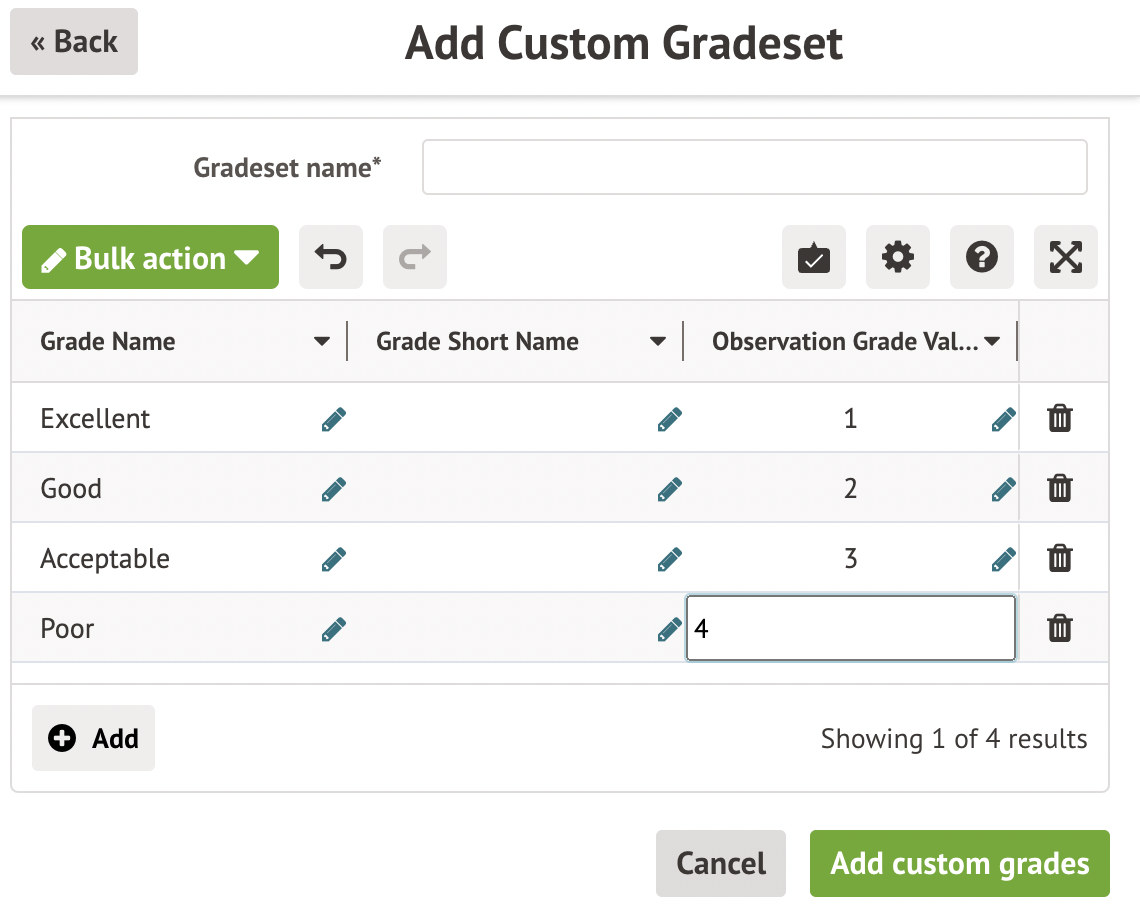Expand Observation Grade Value column menu
The height and width of the screenshot is (916, 1140).
992,342
